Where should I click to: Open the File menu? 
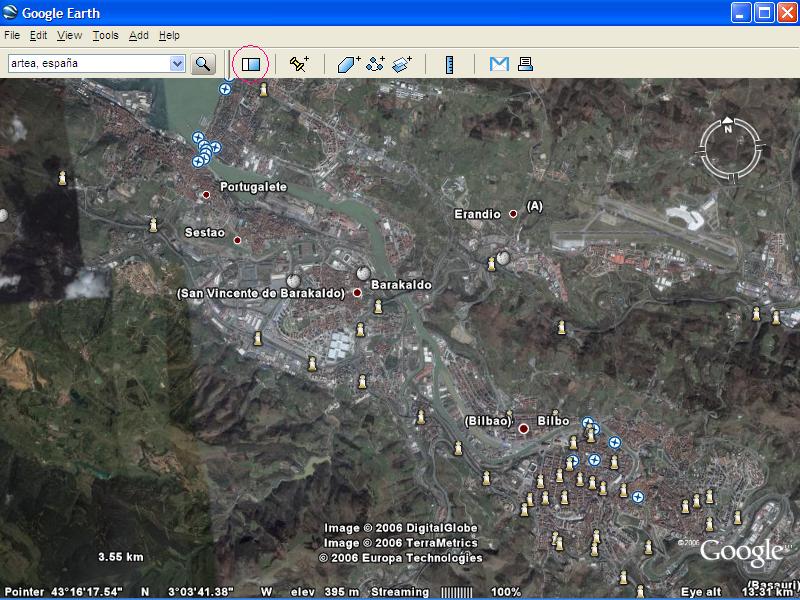[x=12, y=35]
